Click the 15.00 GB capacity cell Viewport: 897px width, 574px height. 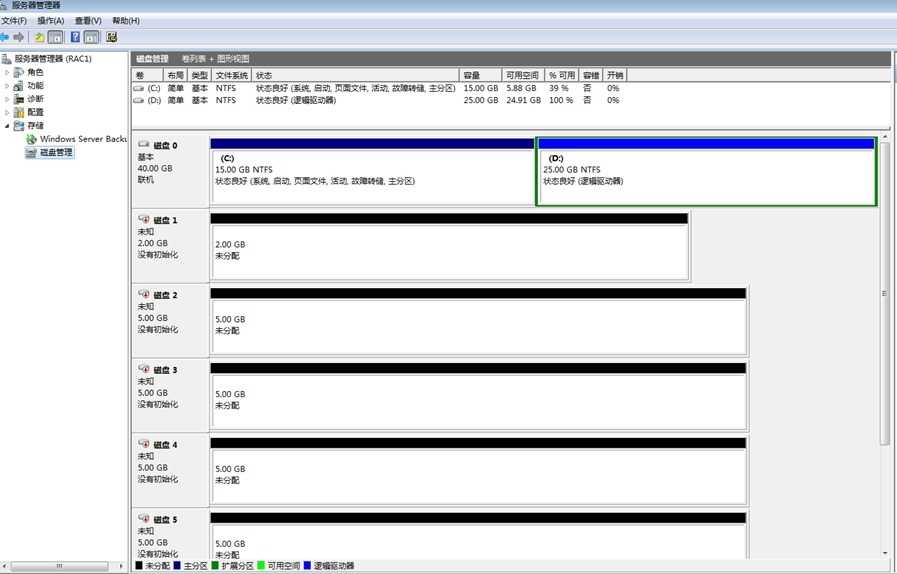(x=481, y=89)
